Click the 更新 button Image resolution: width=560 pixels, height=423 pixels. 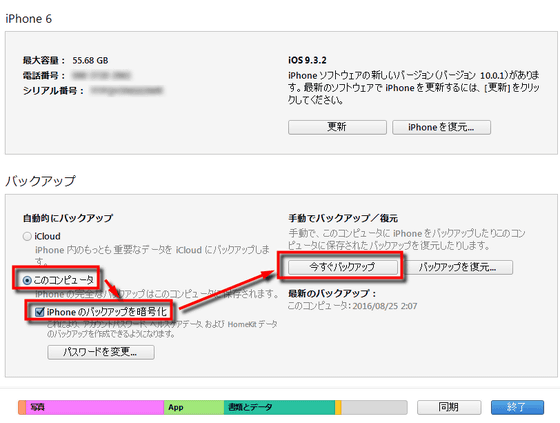pyautogui.click(x=337, y=127)
